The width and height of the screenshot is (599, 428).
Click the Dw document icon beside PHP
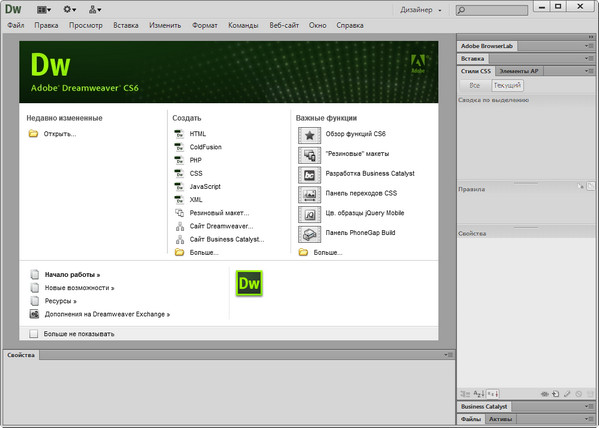coord(179,160)
